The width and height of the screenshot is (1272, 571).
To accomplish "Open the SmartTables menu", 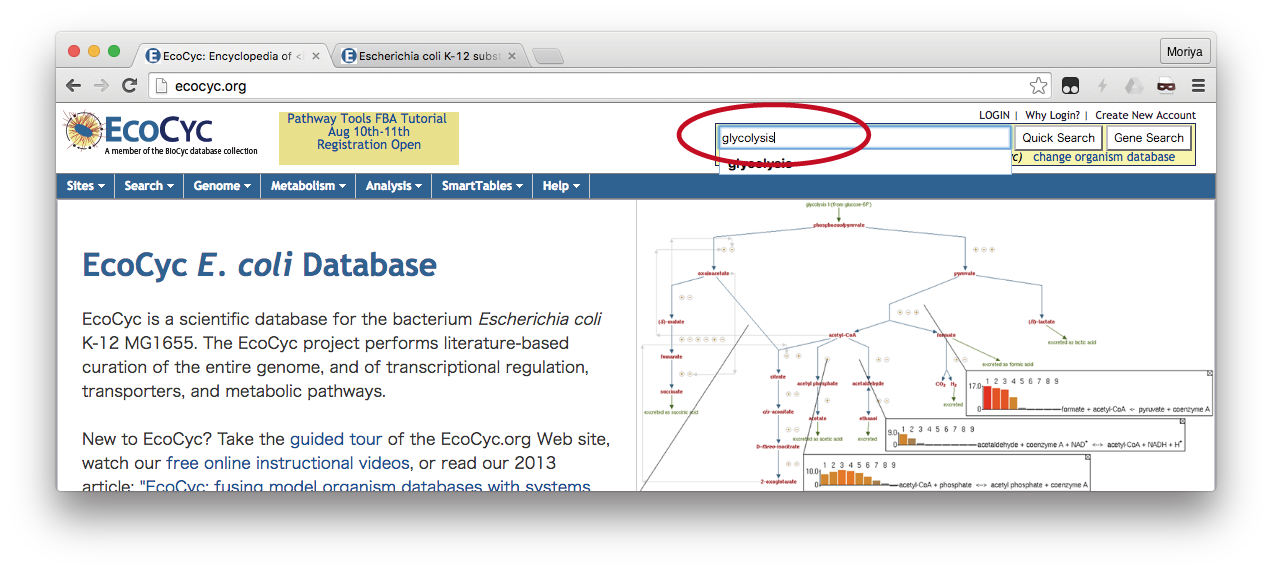I will [482, 186].
